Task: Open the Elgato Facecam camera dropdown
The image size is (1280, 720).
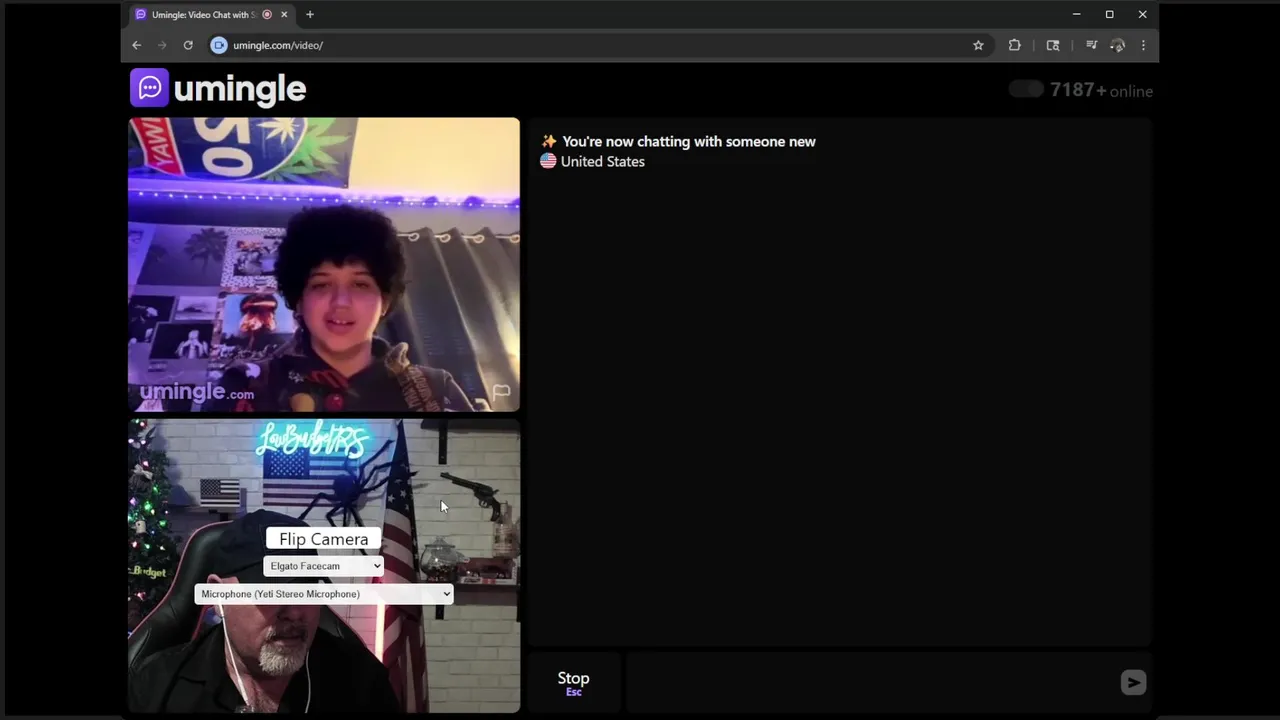Action: 324,566
